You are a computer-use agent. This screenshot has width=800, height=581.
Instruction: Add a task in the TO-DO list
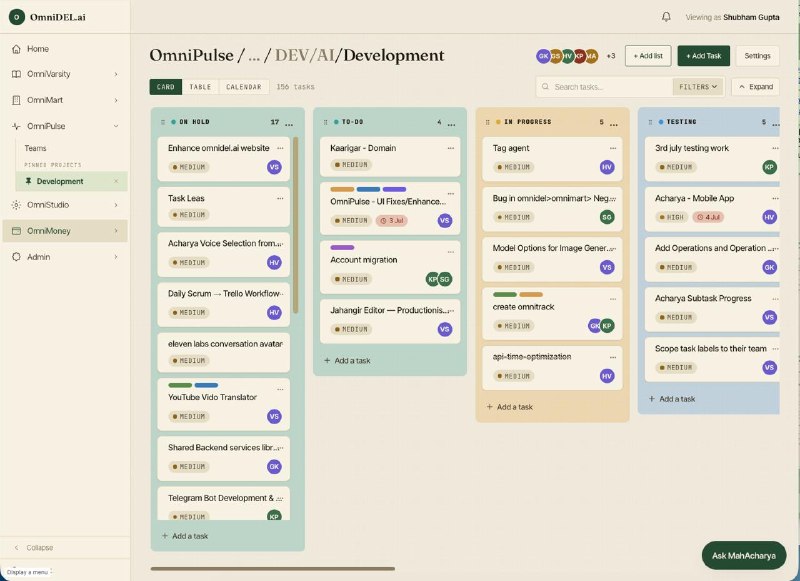click(x=347, y=361)
